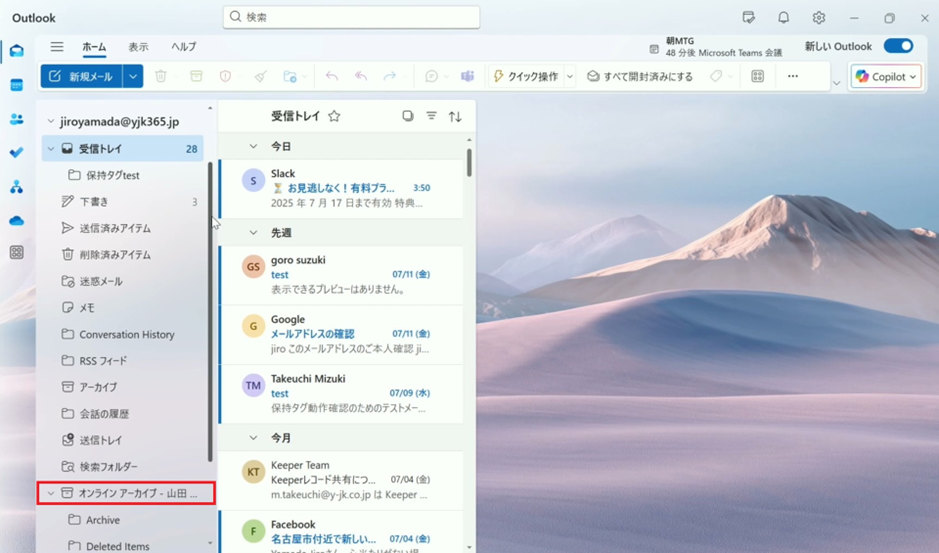Open the goro suzuki test email
Image resolution: width=939 pixels, height=553 pixels.
[341, 274]
